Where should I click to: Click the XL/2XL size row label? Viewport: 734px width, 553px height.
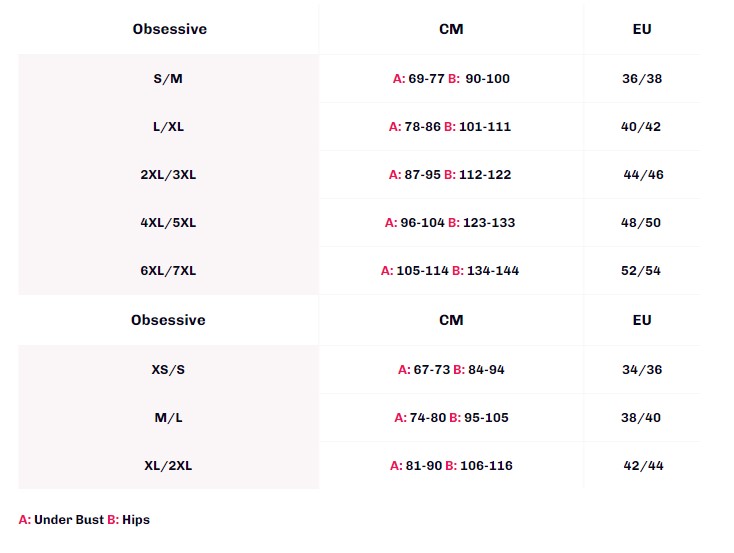(x=168, y=466)
